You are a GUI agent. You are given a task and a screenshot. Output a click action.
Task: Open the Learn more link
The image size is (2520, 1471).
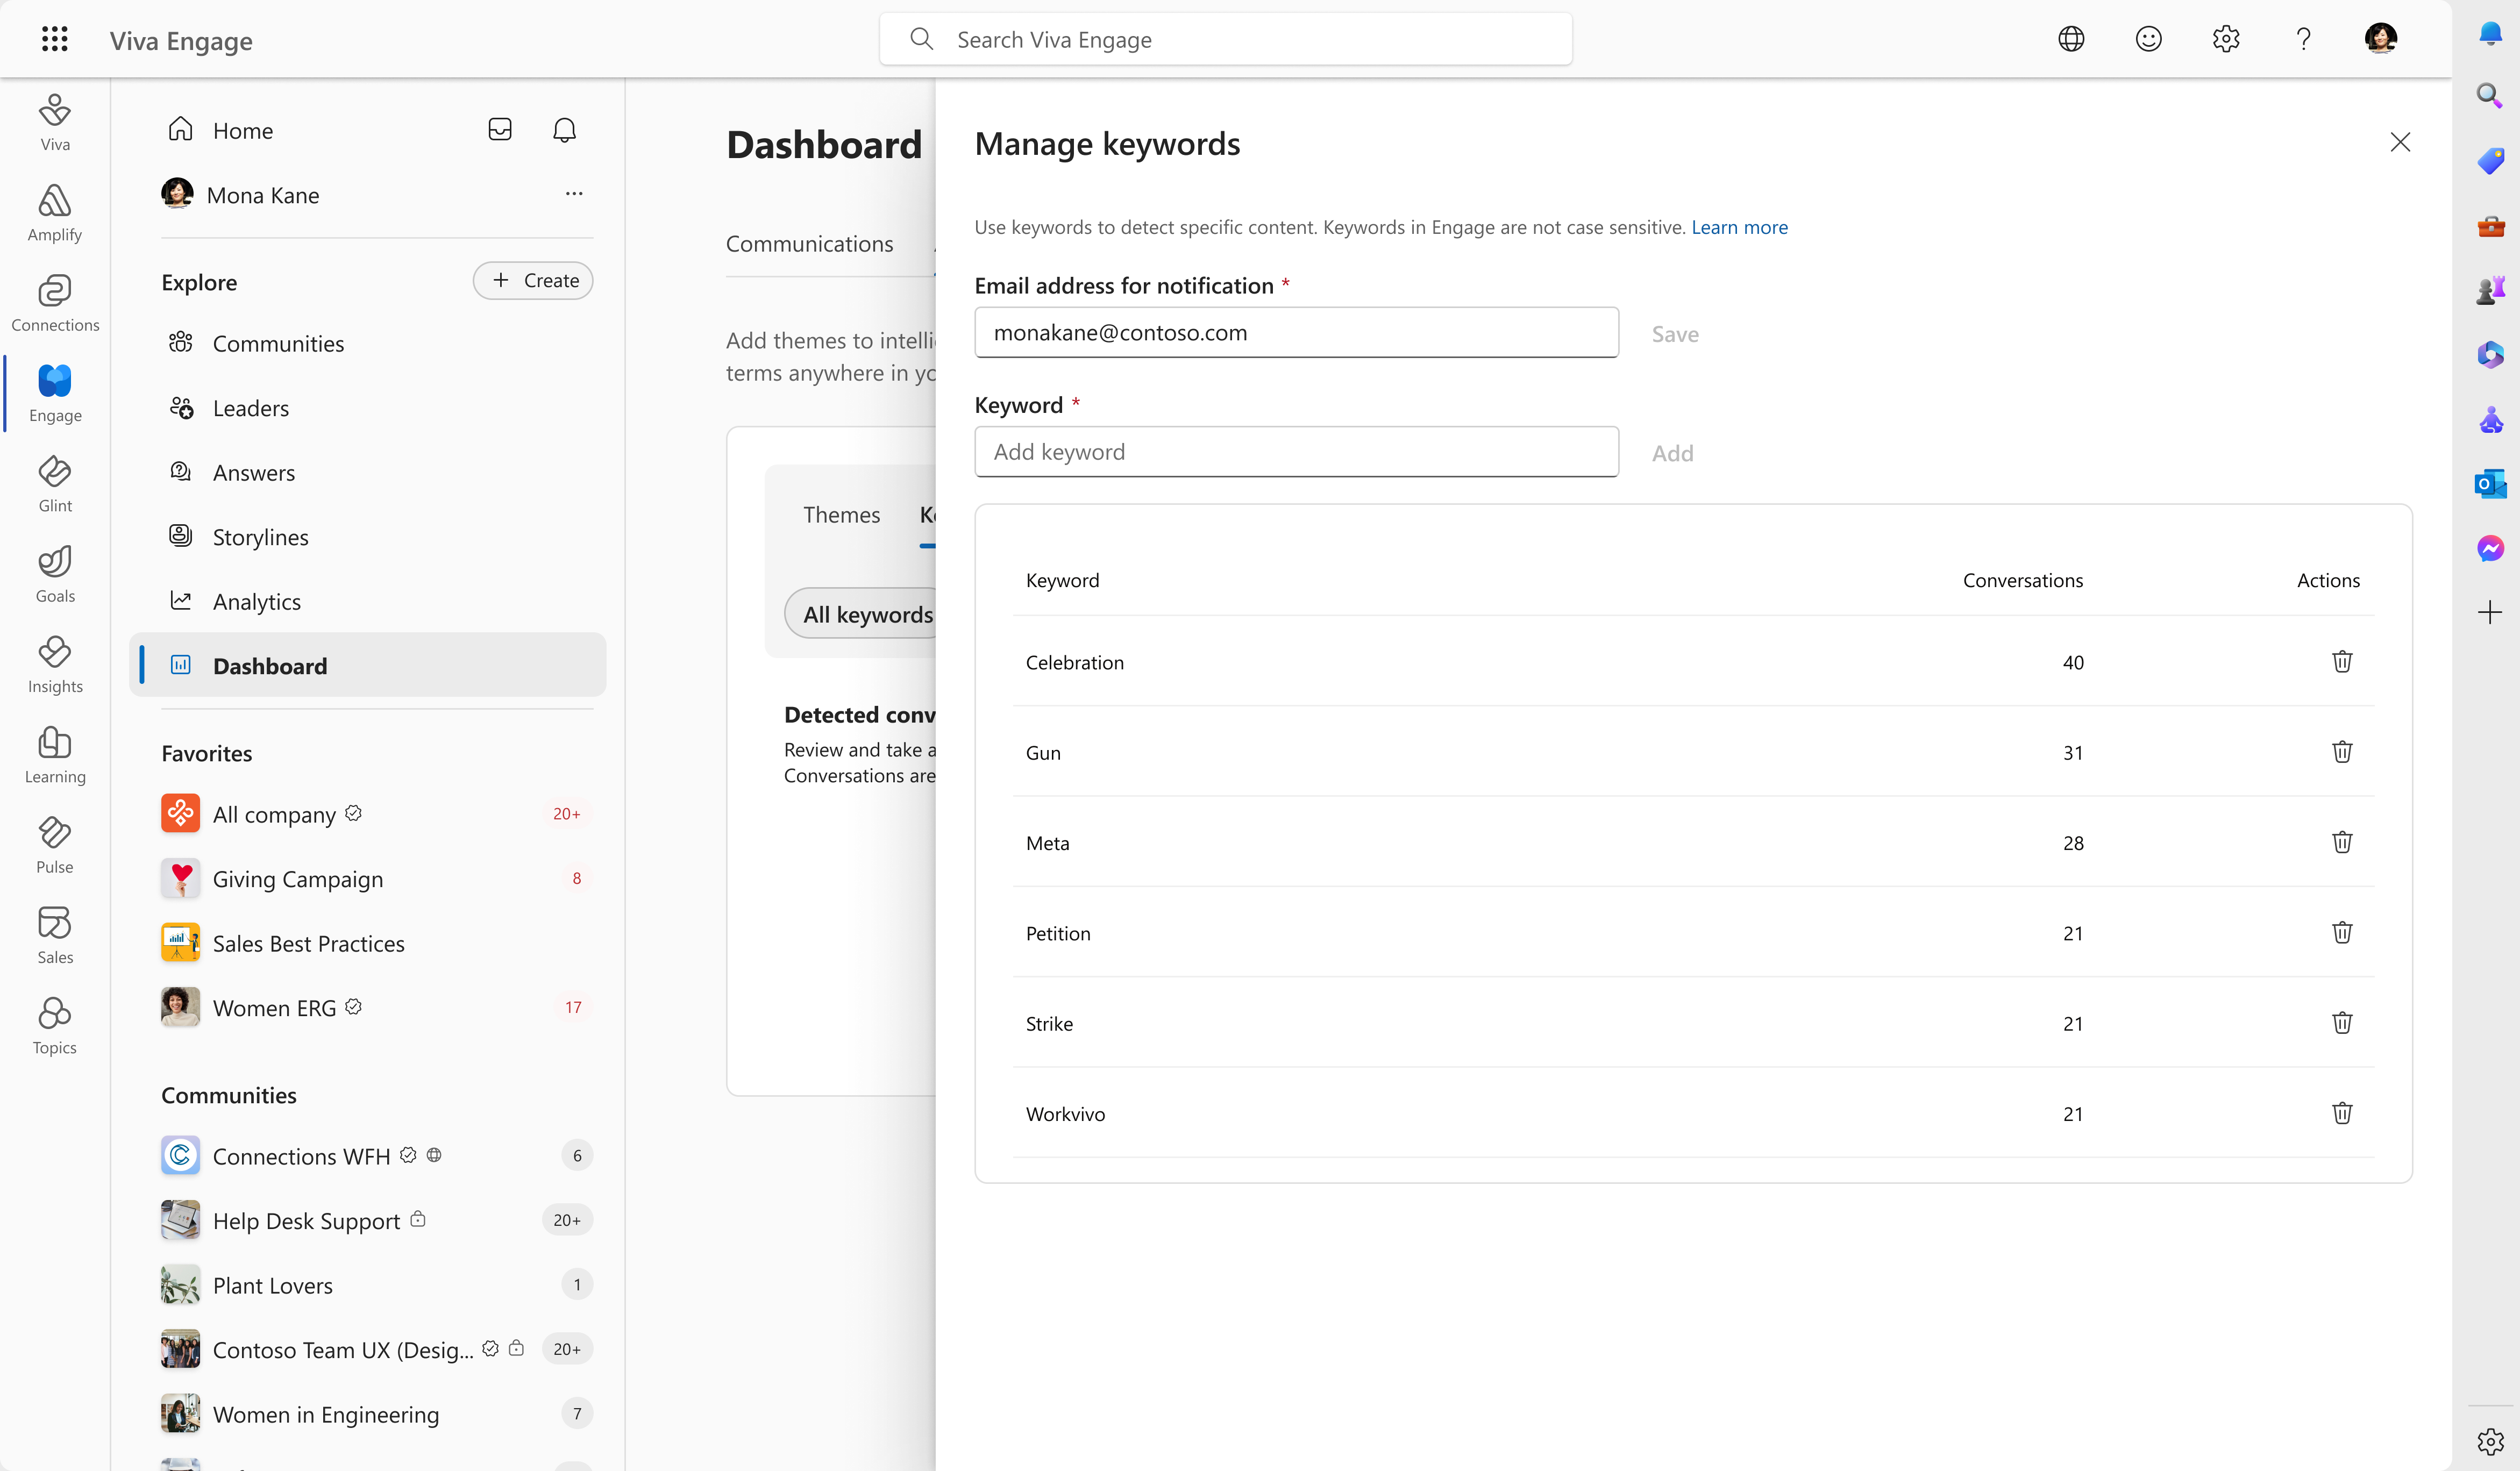[x=1739, y=228]
